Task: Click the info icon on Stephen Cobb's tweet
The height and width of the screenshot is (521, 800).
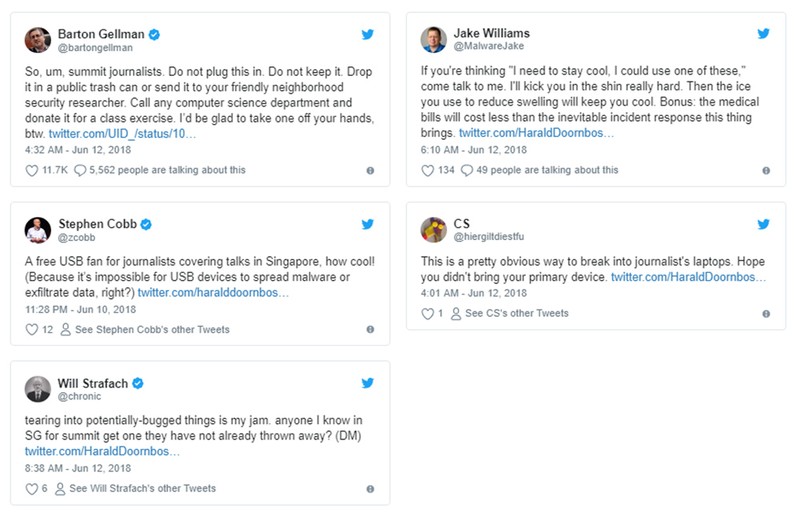Action: (370, 330)
